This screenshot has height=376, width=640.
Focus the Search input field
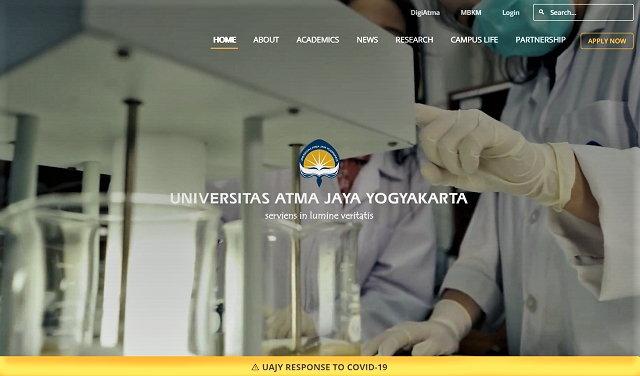(x=583, y=13)
